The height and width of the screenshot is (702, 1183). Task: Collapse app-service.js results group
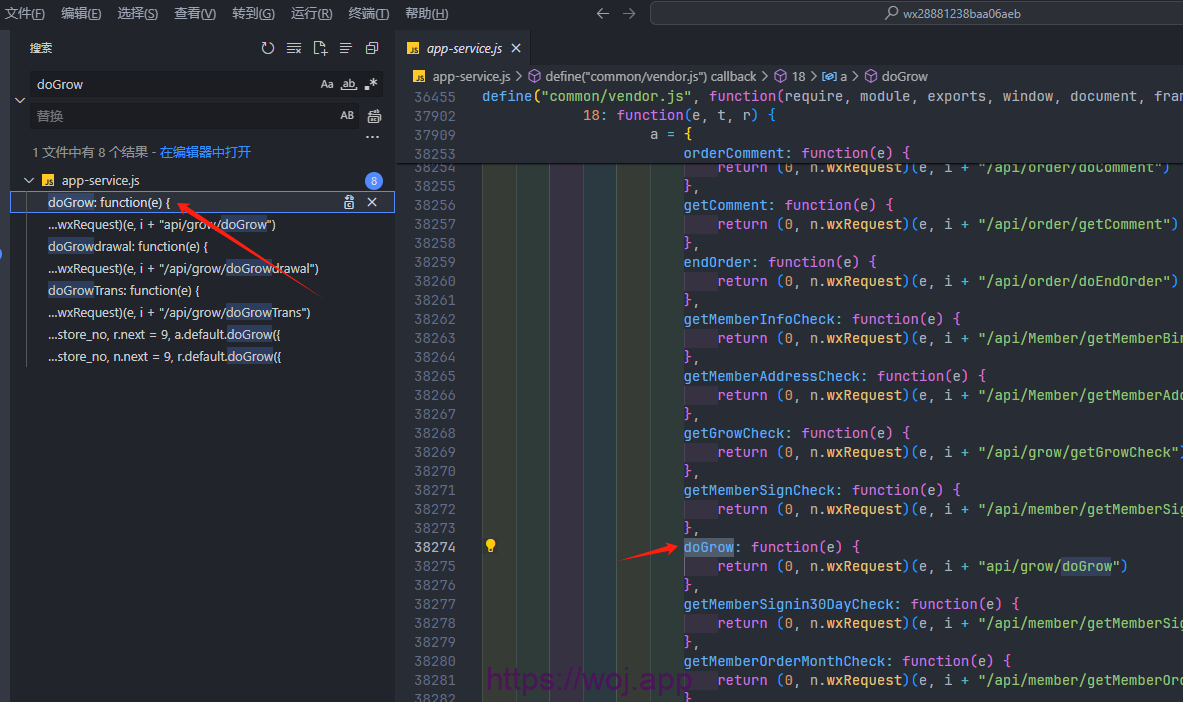29,181
